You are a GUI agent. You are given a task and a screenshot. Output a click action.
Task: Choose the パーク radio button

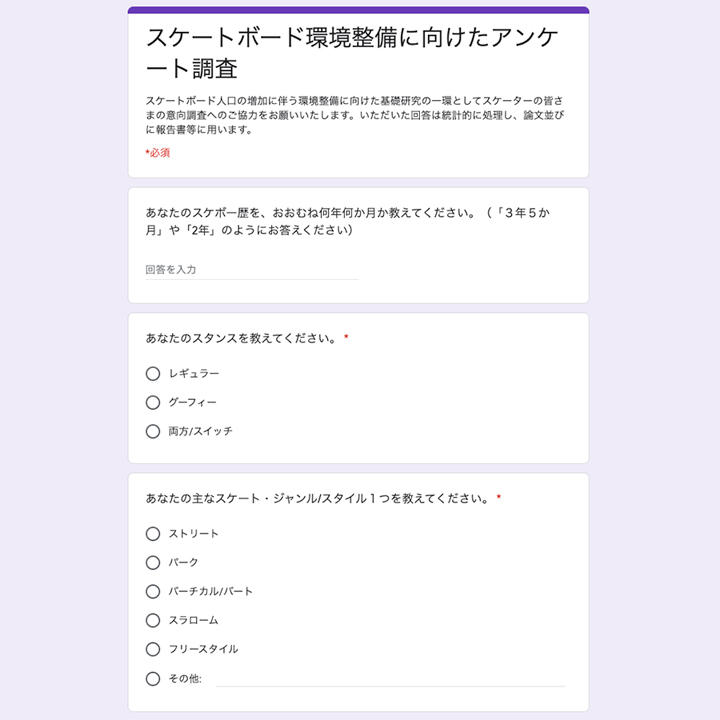(153, 562)
